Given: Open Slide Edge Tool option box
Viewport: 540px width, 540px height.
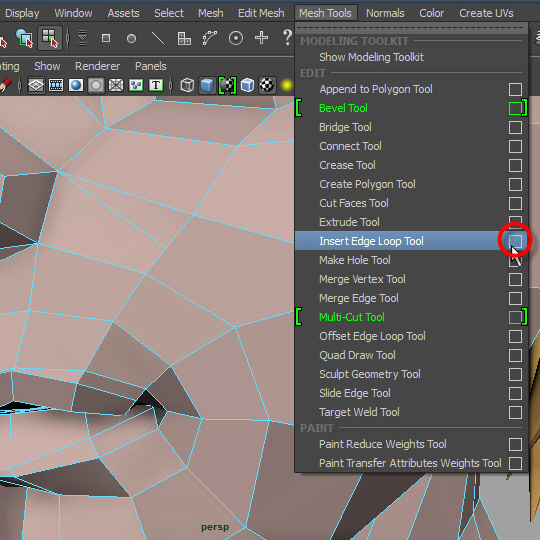Looking at the screenshot, I should 515,393.
